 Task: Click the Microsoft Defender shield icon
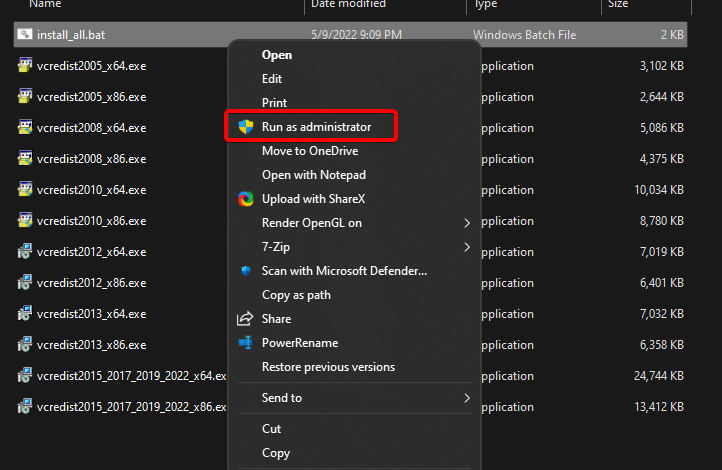tap(245, 271)
